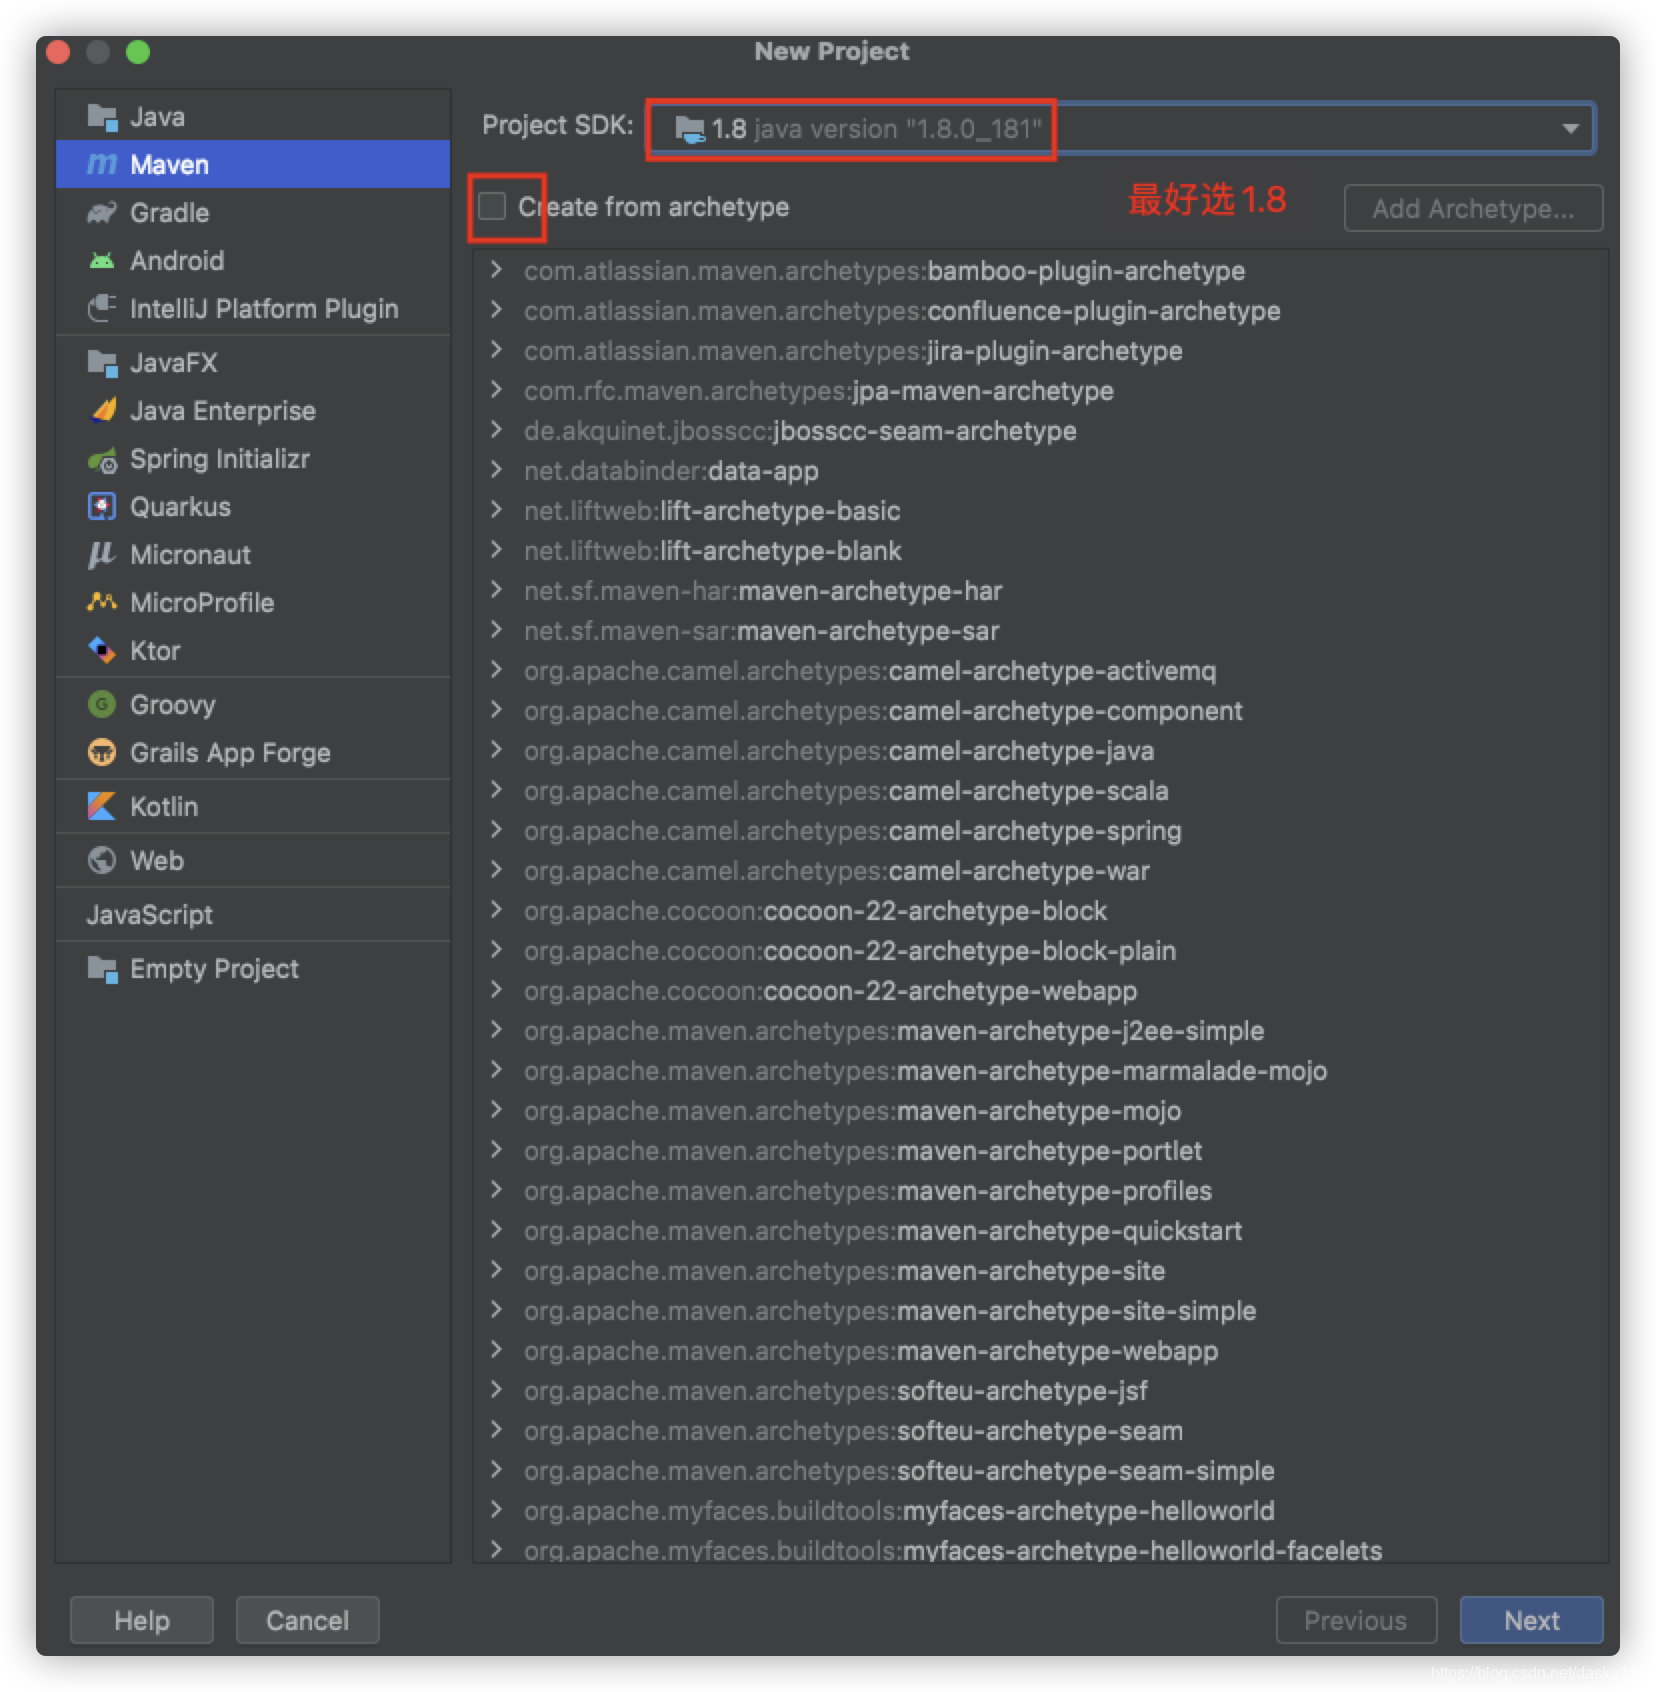Click the Kotlin logo icon
The width and height of the screenshot is (1656, 1692).
[102, 807]
